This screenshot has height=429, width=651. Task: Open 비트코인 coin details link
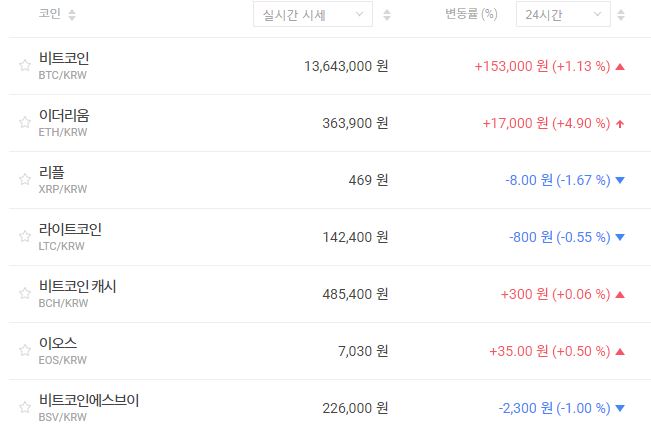[64, 59]
